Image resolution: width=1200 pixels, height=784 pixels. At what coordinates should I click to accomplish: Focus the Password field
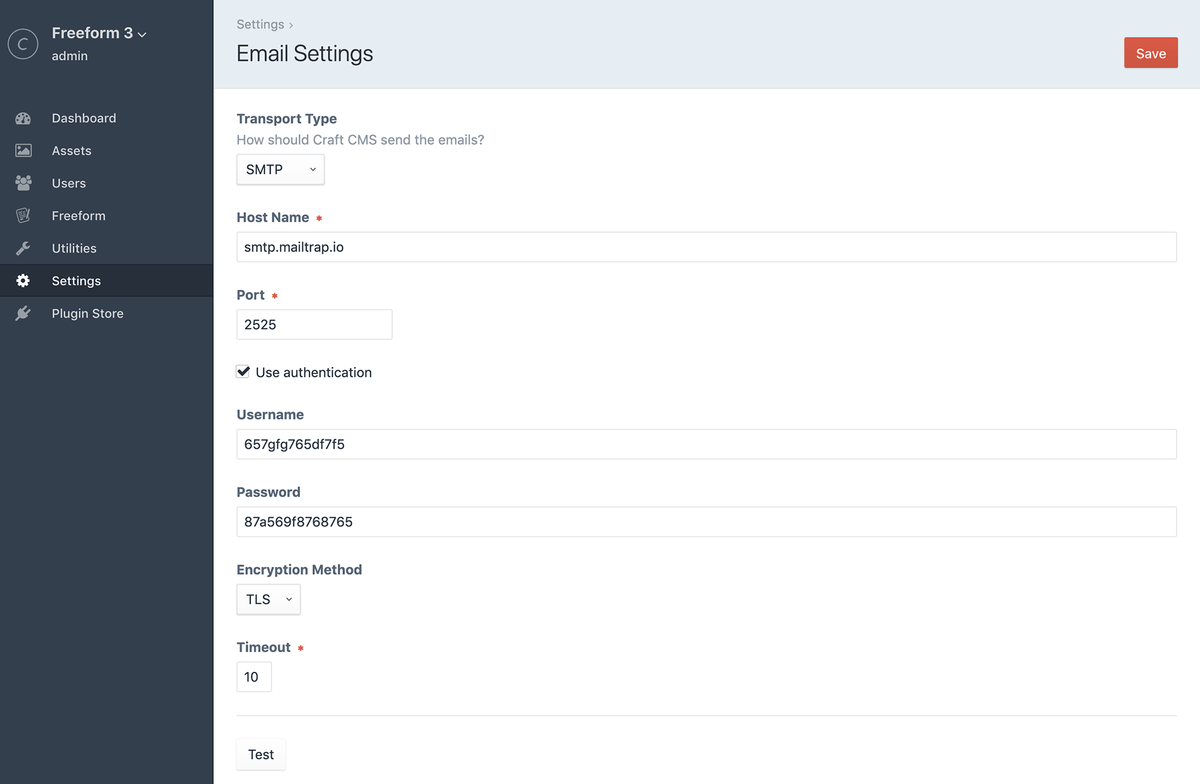706,521
